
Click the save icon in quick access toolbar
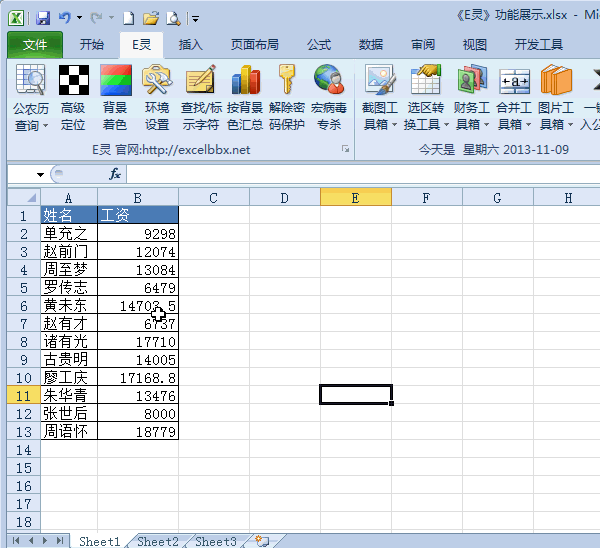click(x=43, y=18)
